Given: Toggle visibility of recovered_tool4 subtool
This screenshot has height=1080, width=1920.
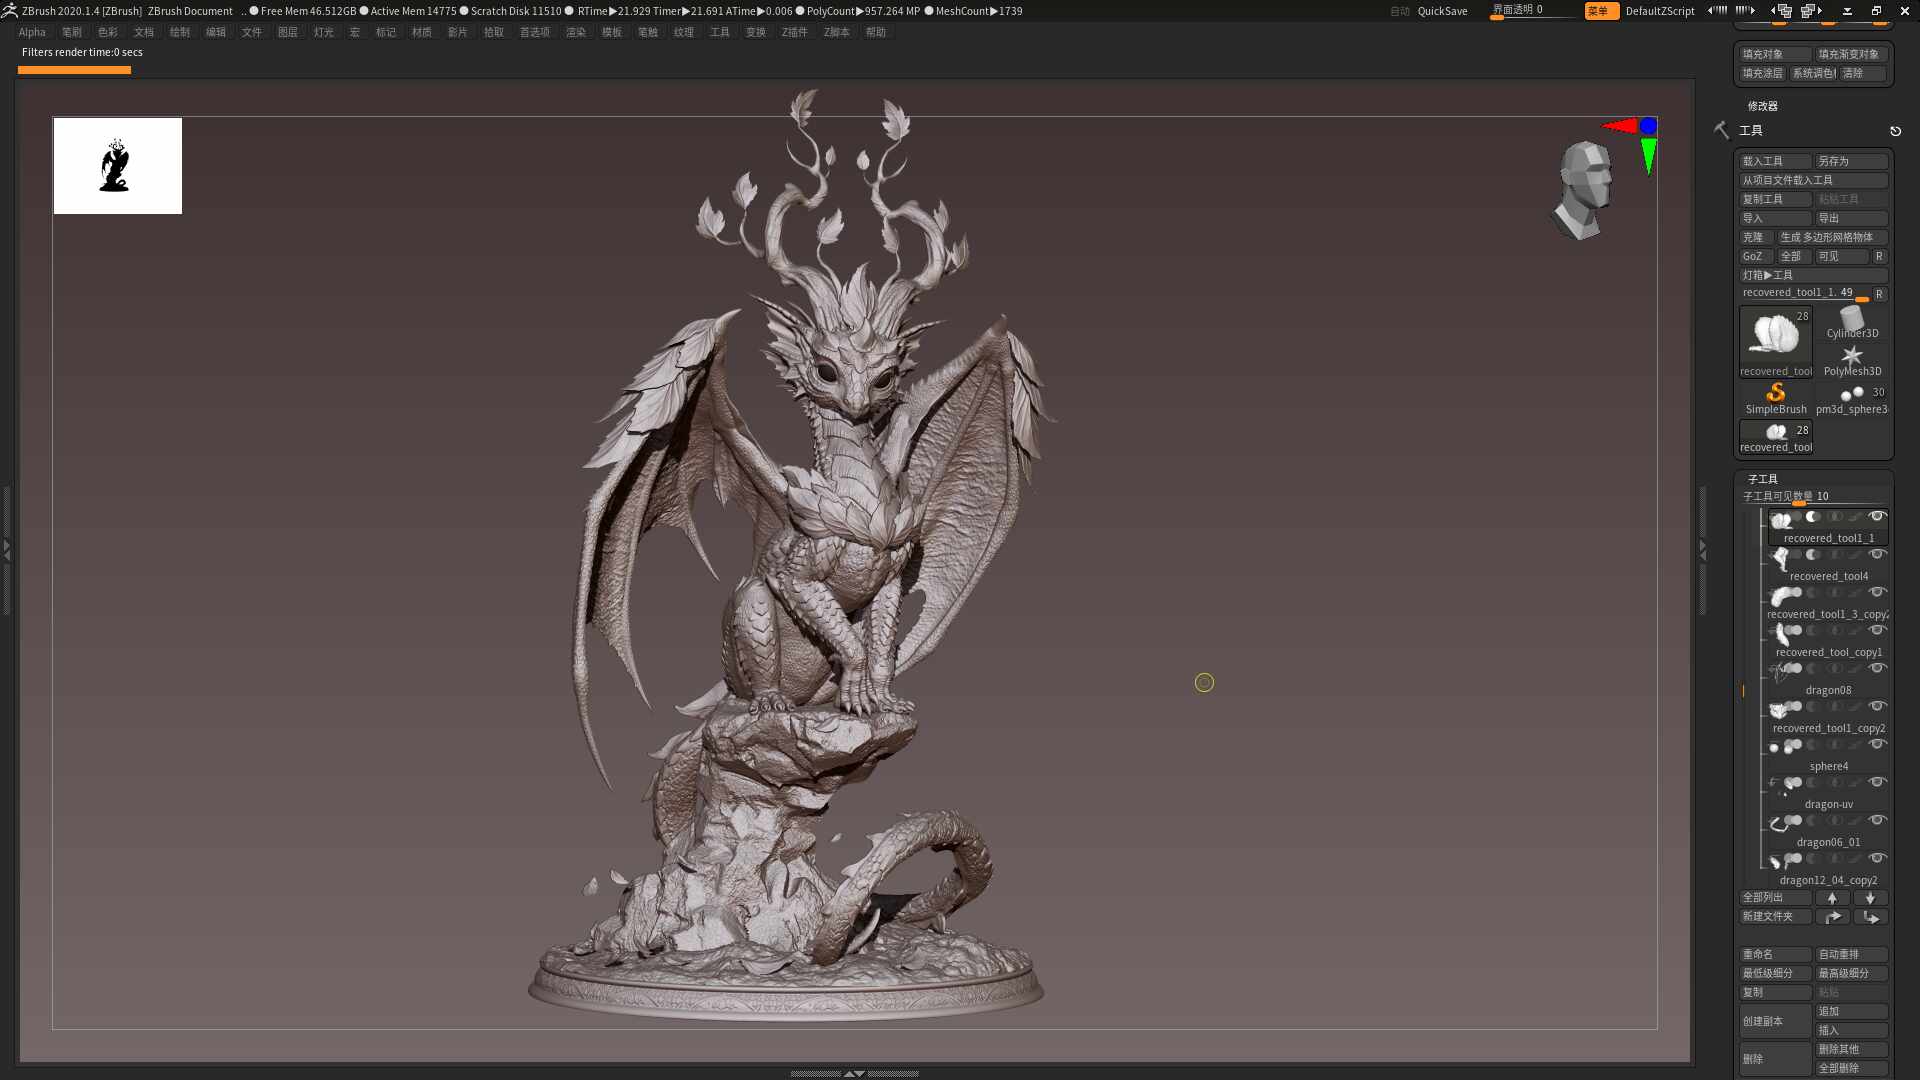Looking at the screenshot, I should click(x=1877, y=554).
